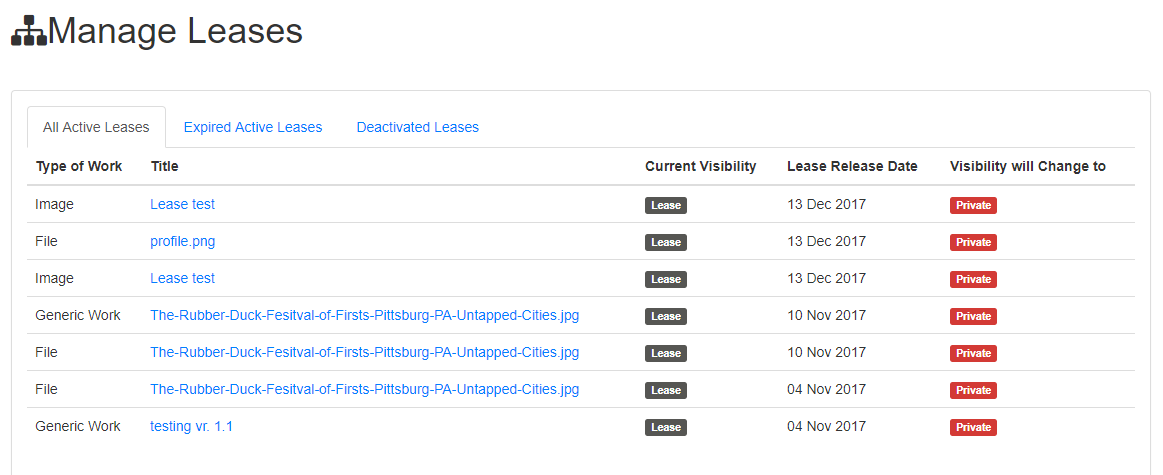Click the Title column header
The height and width of the screenshot is (475, 1163).
click(165, 166)
